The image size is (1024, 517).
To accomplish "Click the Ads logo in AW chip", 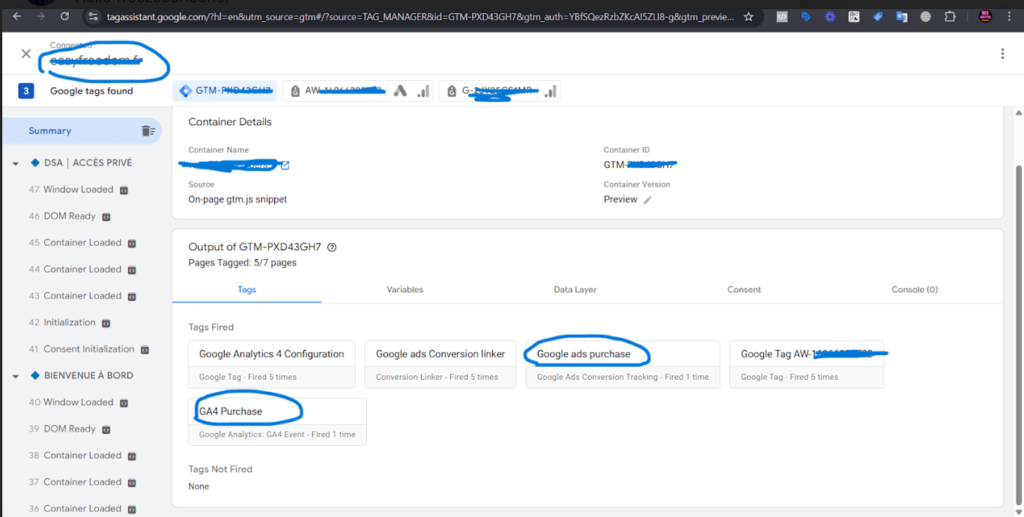I will coord(400,91).
